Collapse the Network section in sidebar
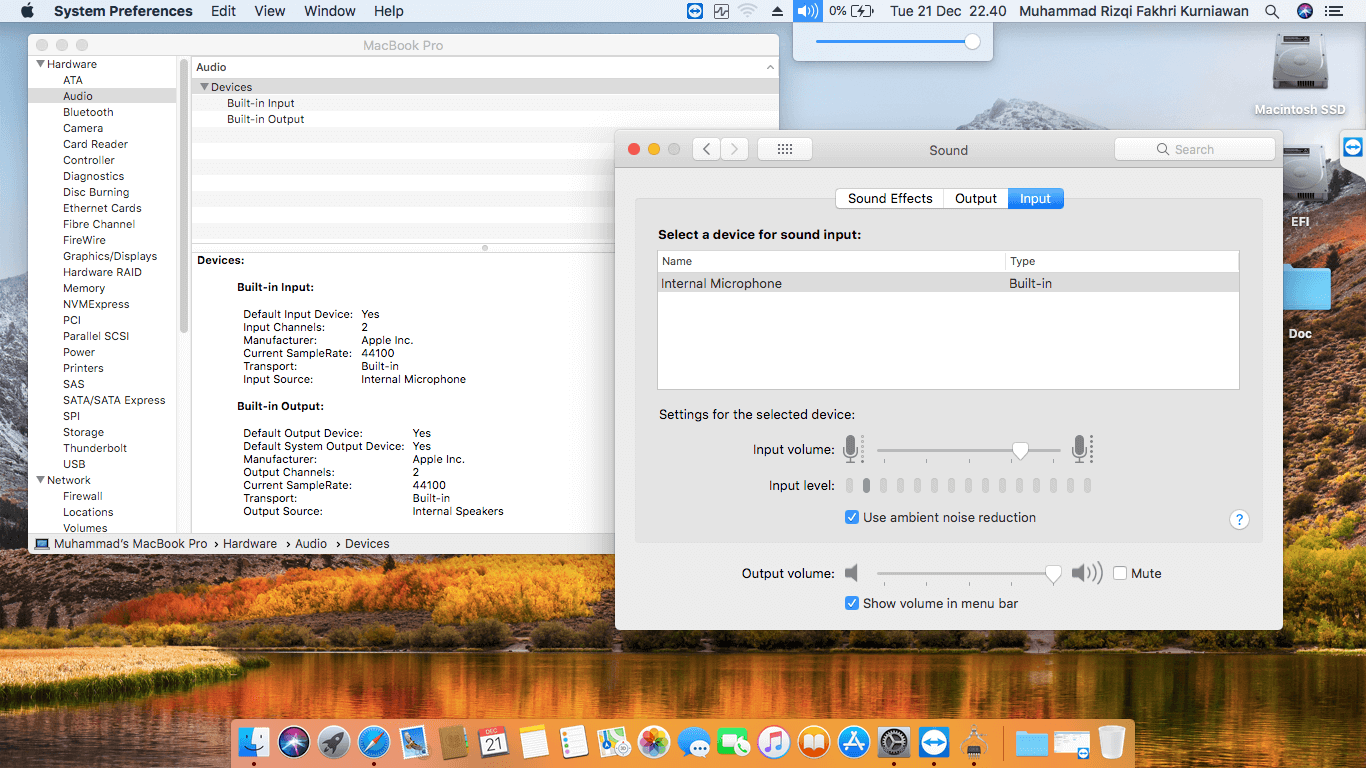This screenshot has height=768, width=1366. [40, 480]
